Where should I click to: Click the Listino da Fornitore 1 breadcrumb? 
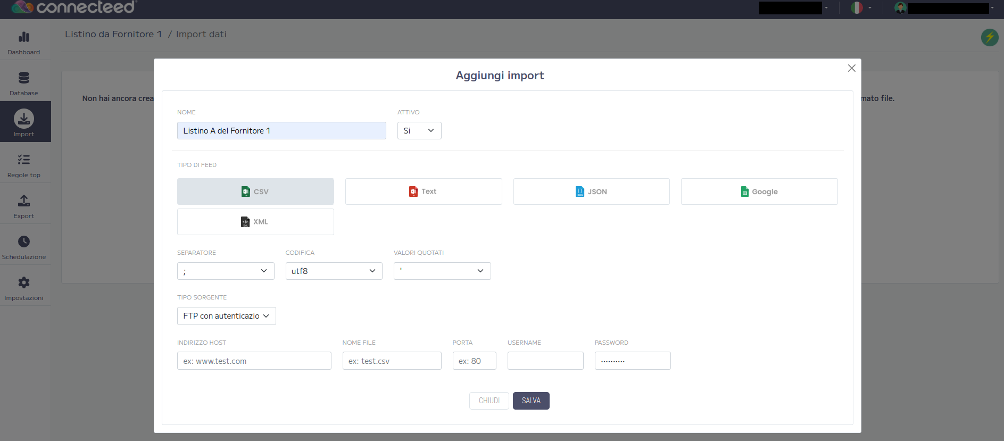click(113, 34)
